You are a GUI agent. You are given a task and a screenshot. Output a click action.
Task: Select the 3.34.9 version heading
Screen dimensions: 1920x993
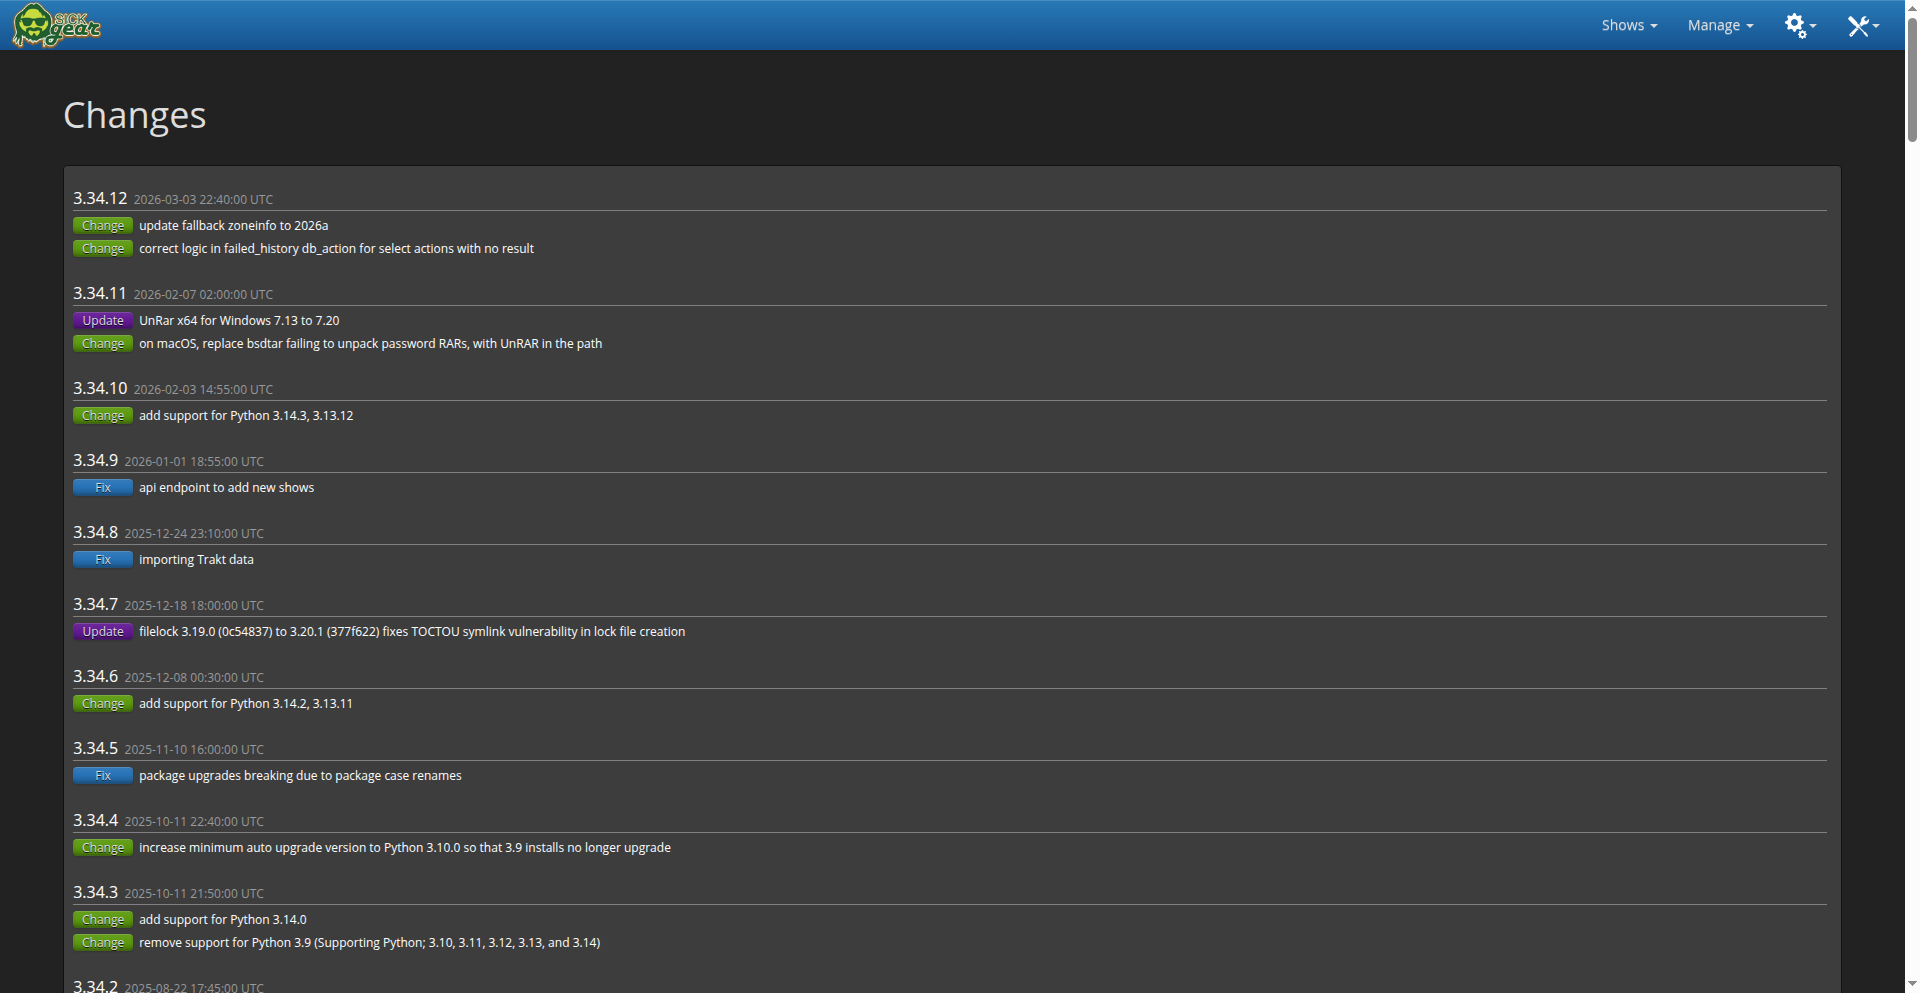(x=95, y=460)
